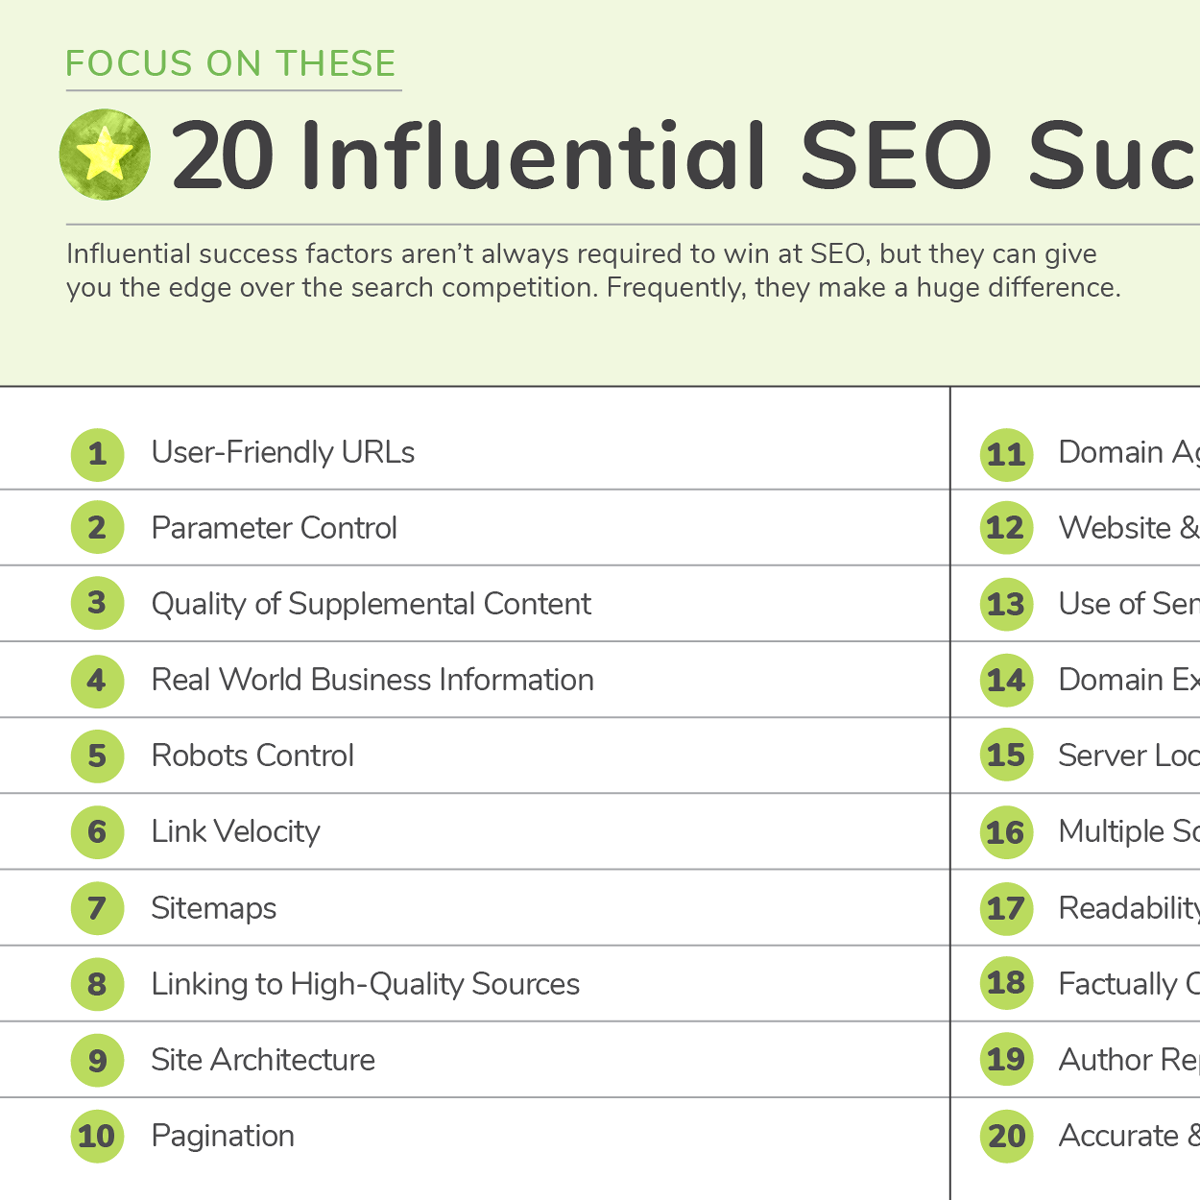Image resolution: width=1200 pixels, height=1200 pixels.
Task: Click 'User-Friendly URLs' list item
Action: pyautogui.click(x=283, y=453)
